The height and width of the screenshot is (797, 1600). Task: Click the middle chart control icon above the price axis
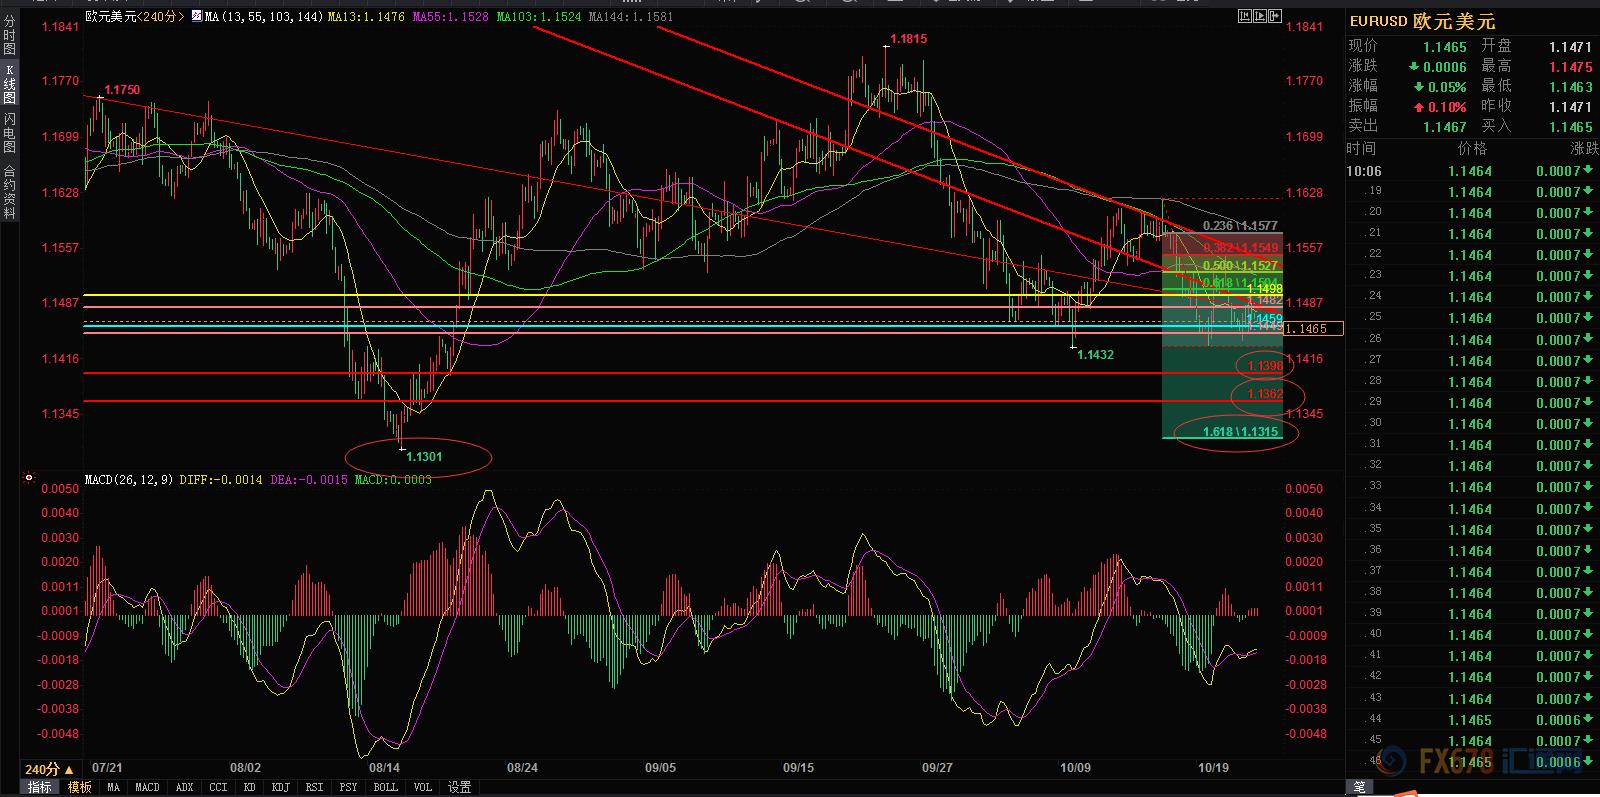click(1258, 16)
